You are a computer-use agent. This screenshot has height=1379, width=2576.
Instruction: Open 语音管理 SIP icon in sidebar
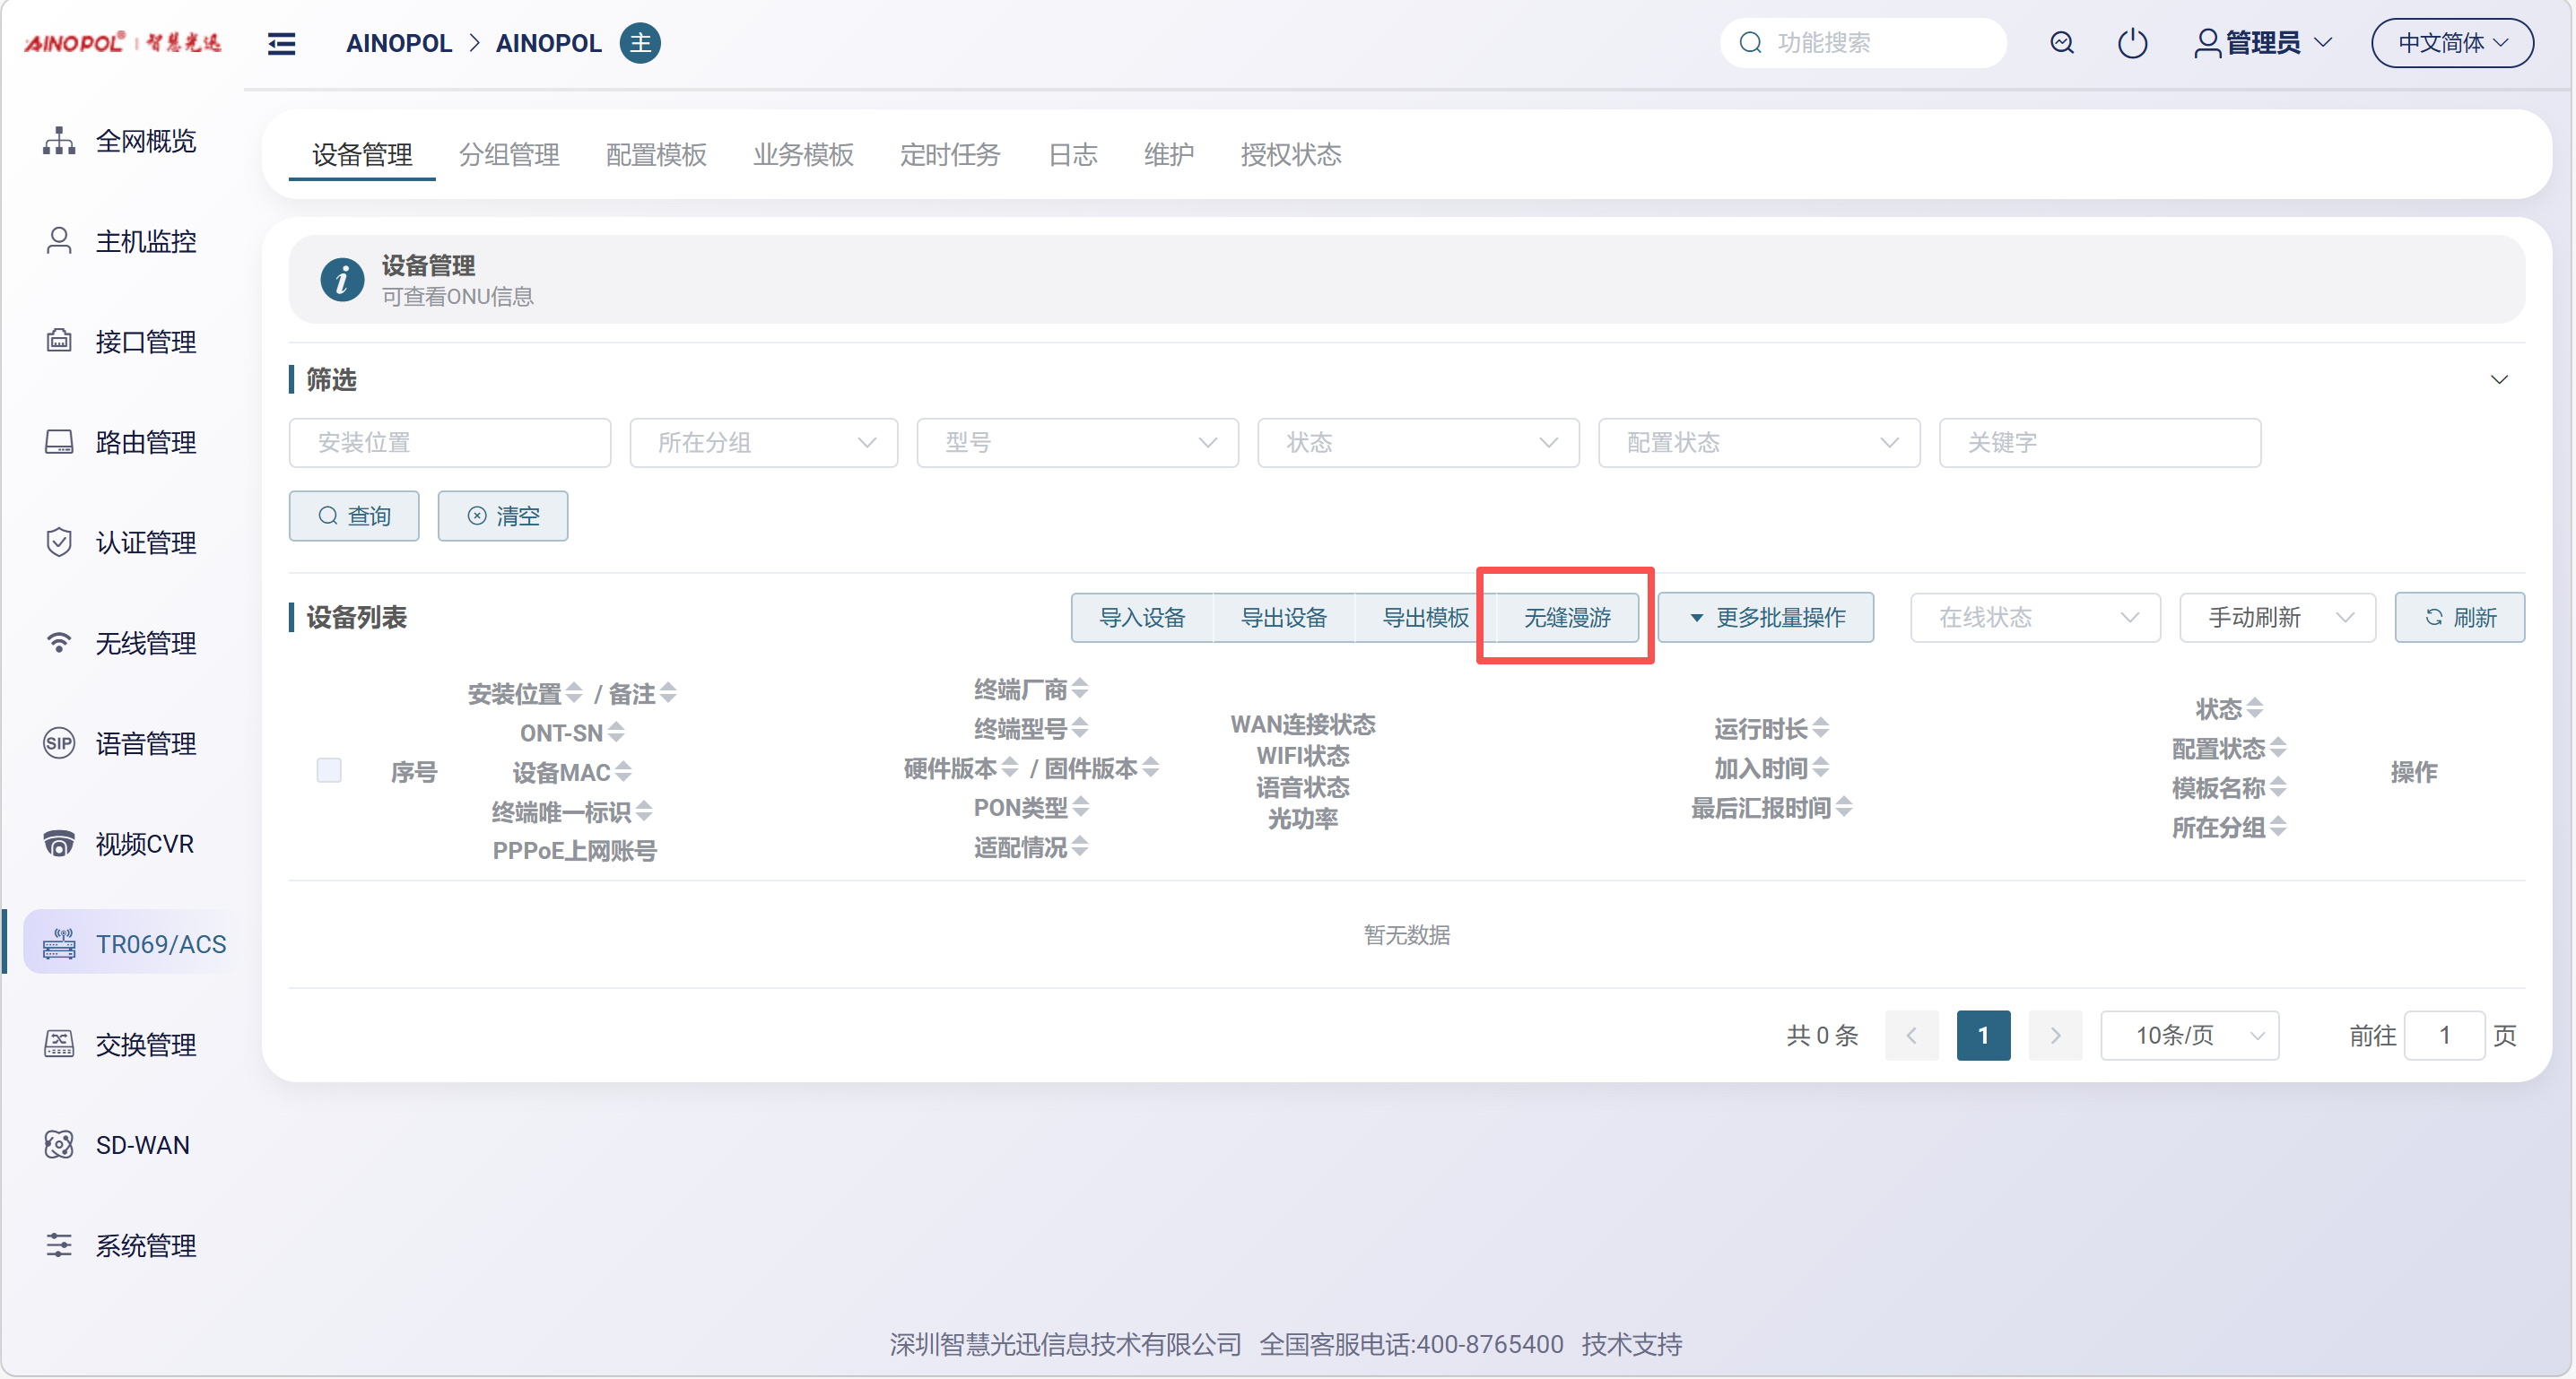click(x=59, y=744)
